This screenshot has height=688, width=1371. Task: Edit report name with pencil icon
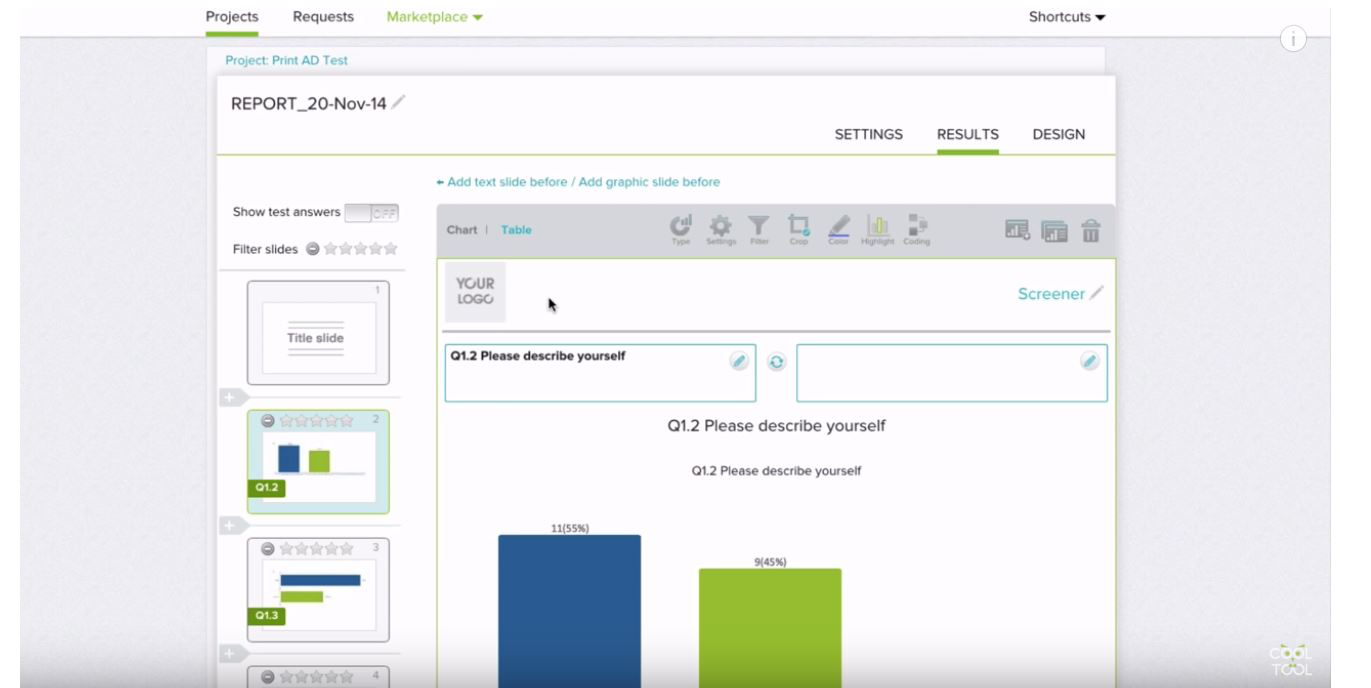coord(398,102)
